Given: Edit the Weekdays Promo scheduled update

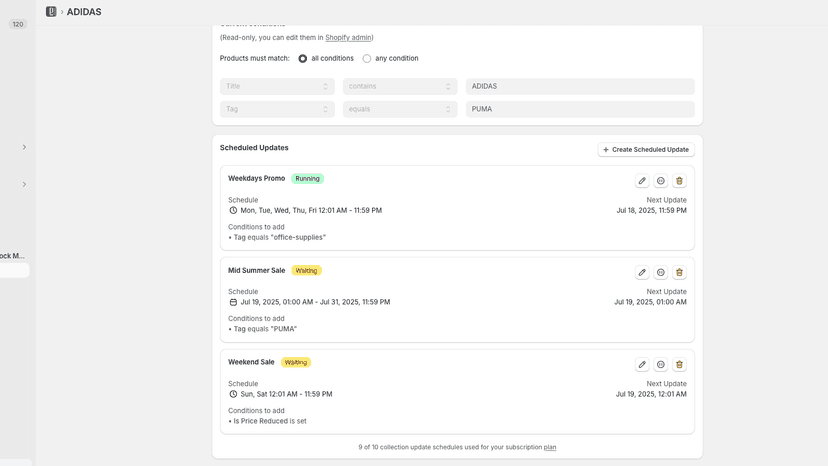Looking at the screenshot, I should point(642,181).
